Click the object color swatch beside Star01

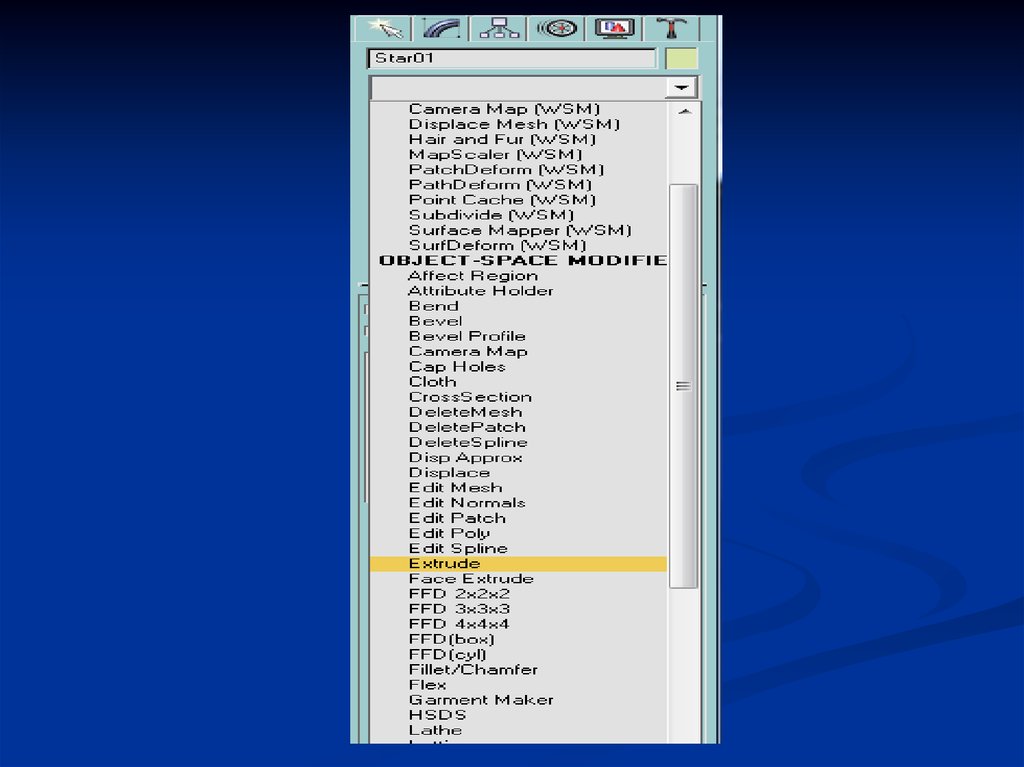pyautogui.click(x=681, y=59)
